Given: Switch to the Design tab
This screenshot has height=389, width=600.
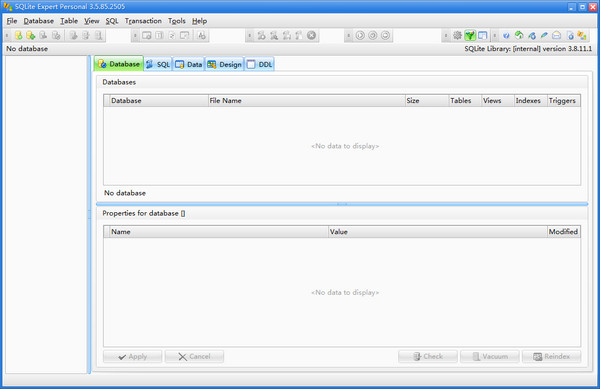Looking at the screenshot, I should pyautogui.click(x=225, y=65).
